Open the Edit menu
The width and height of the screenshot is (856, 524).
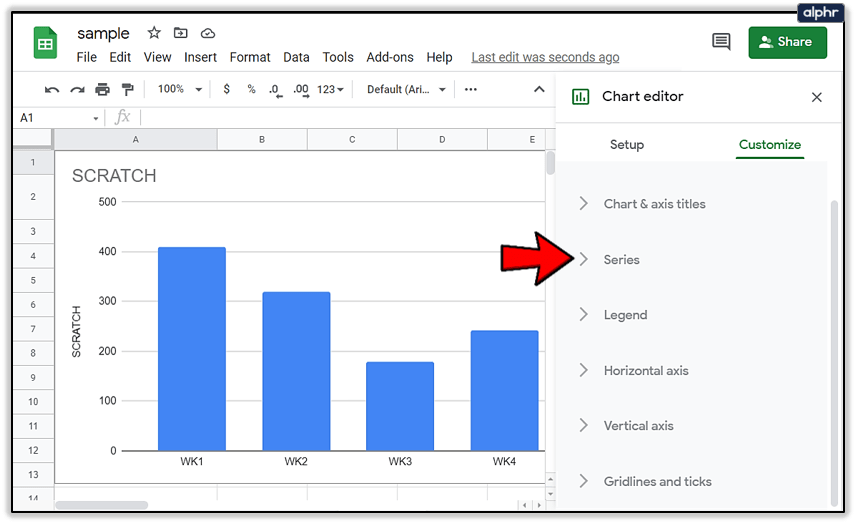[x=120, y=57]
